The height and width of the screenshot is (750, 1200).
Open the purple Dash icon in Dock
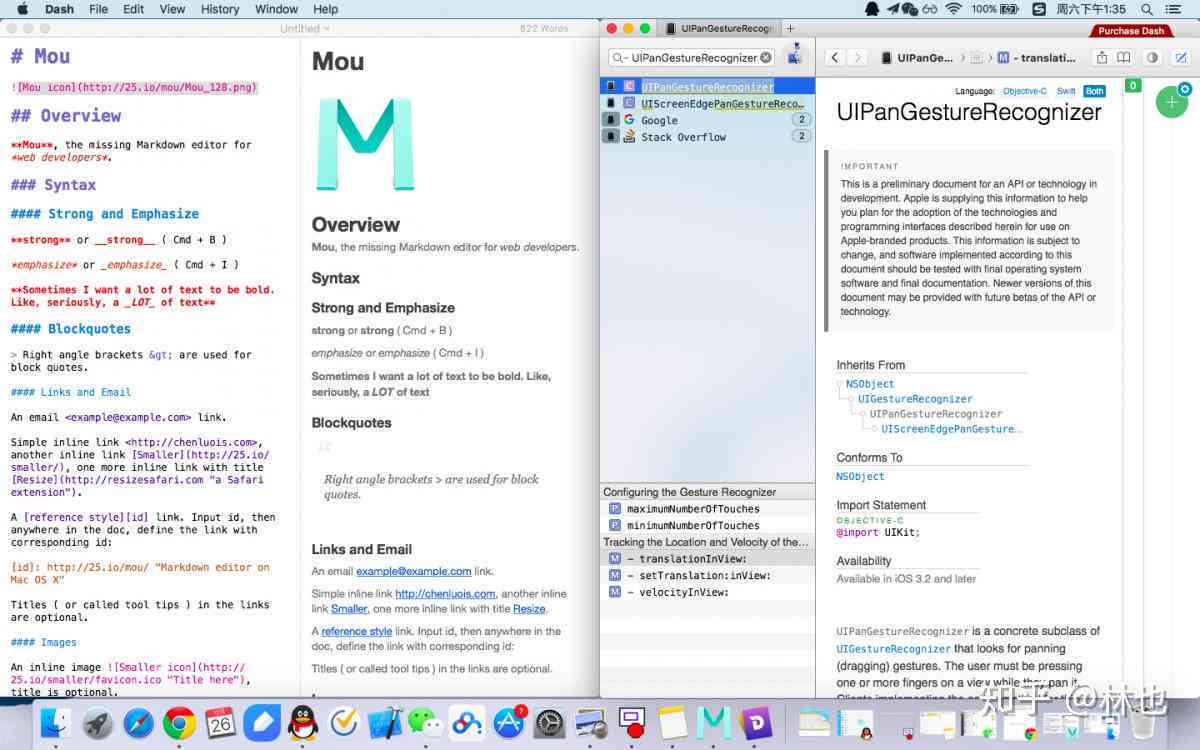coord(754,722)
